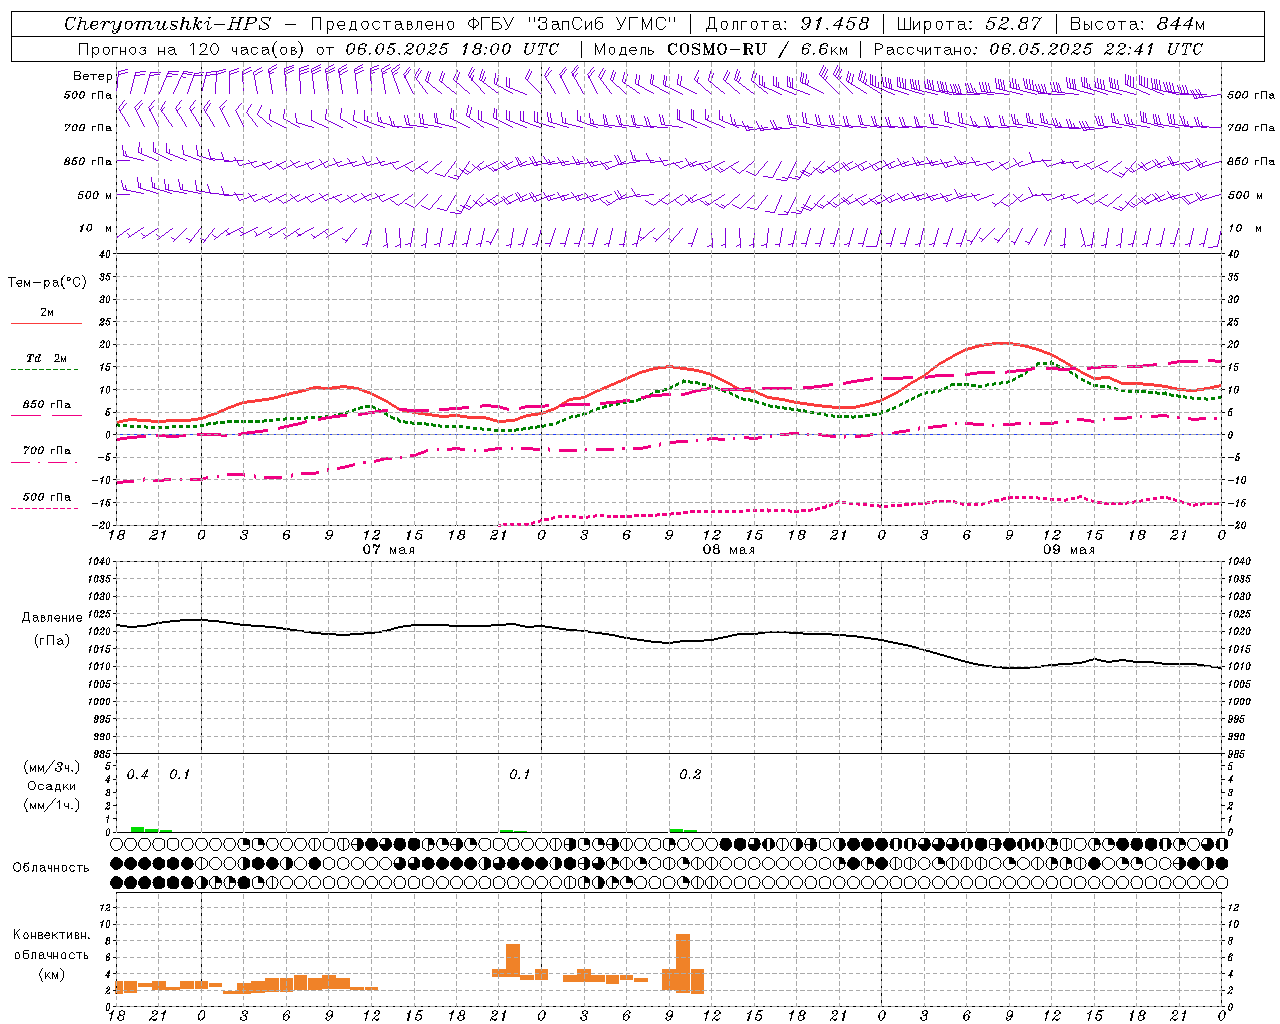Image resolution: width=1280 pixels, height=1024 pixels.
Task: Click the tallest orange convective cloud bar
Action: 683,963
